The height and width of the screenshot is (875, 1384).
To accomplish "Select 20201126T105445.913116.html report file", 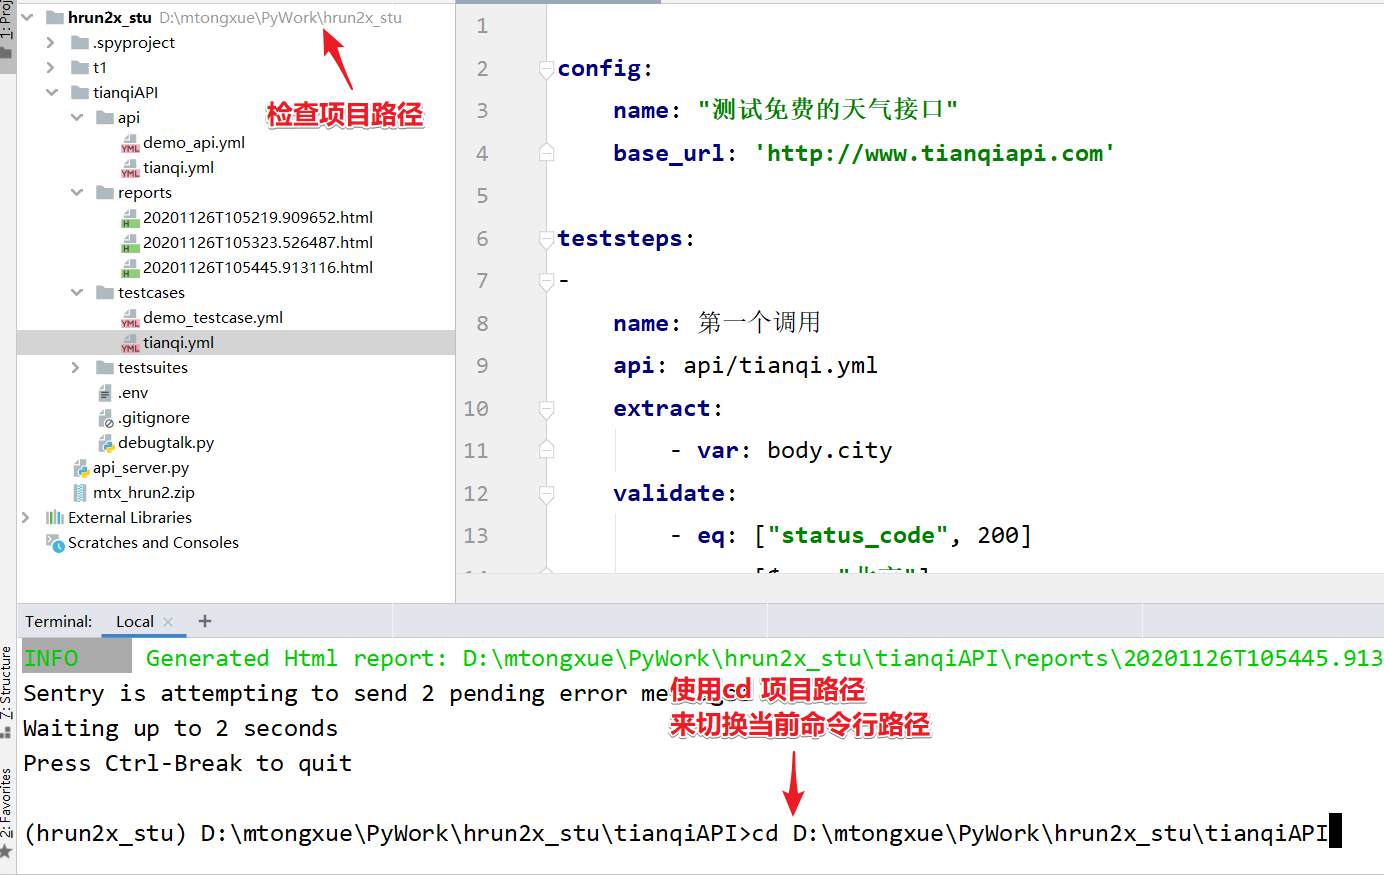I will pyautogui.click(x=258, y=268).
